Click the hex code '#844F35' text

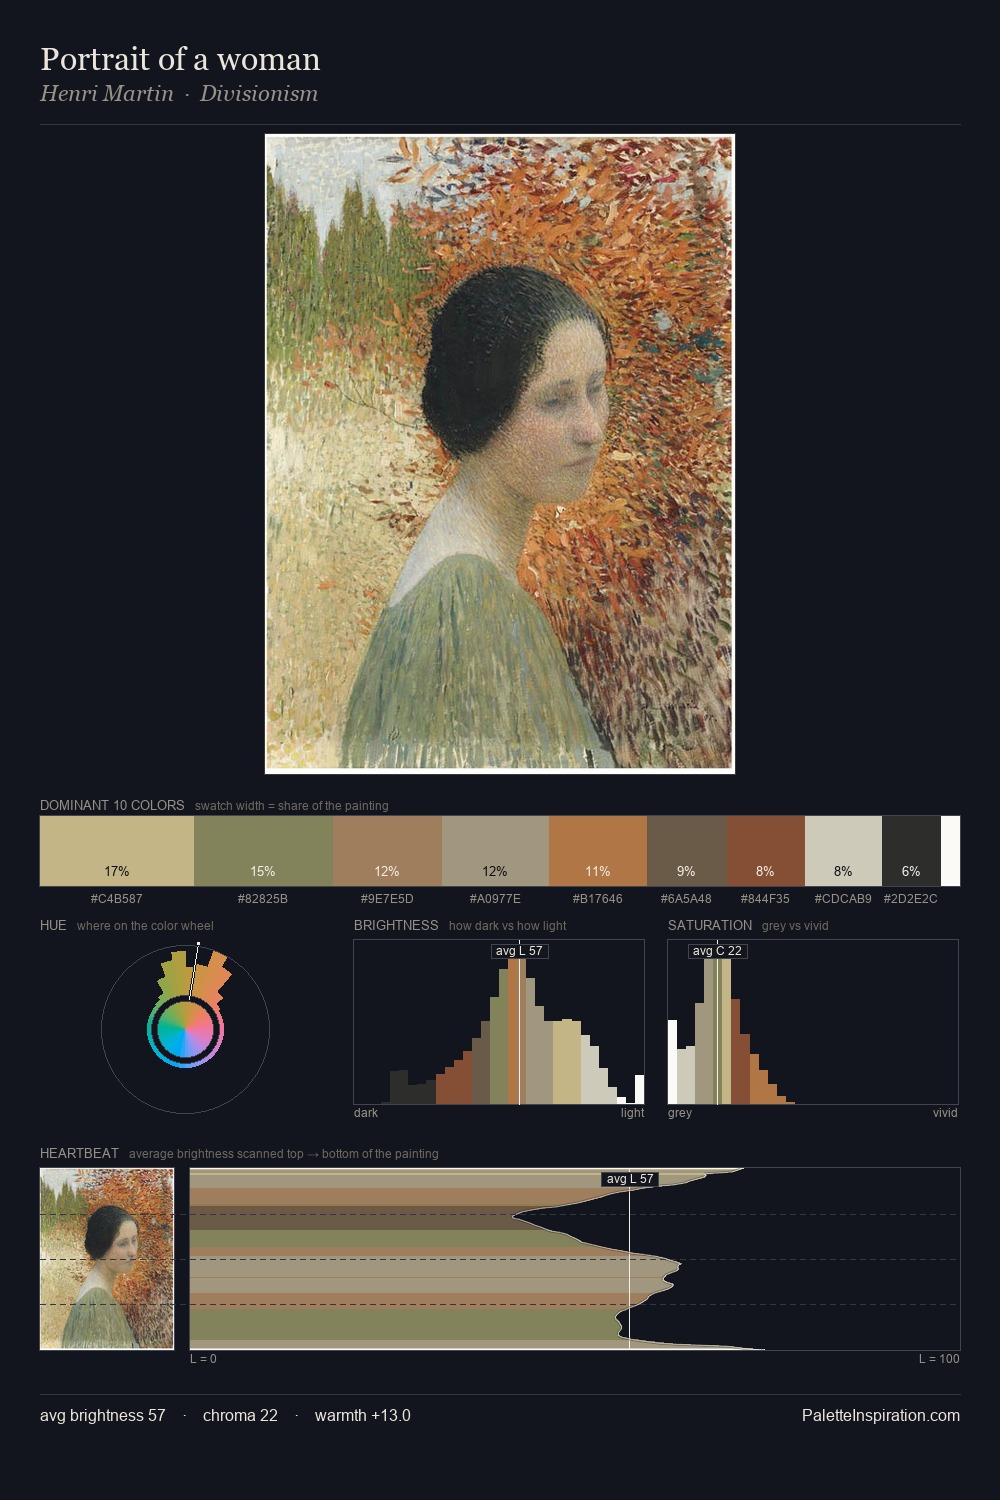coord(765,899)
